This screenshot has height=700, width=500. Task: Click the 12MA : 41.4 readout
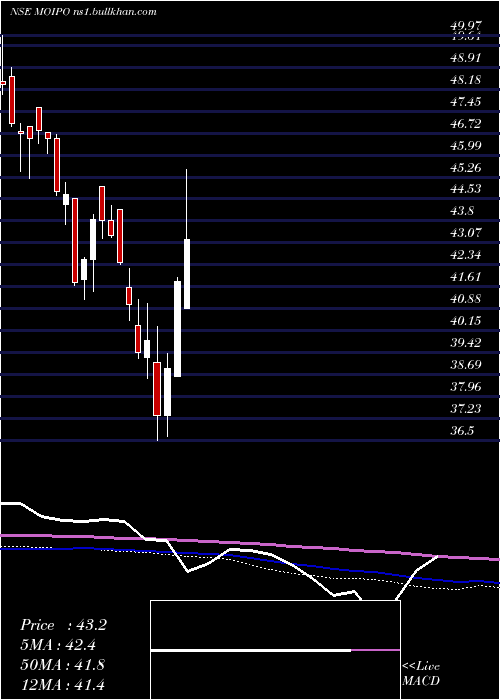63,685
